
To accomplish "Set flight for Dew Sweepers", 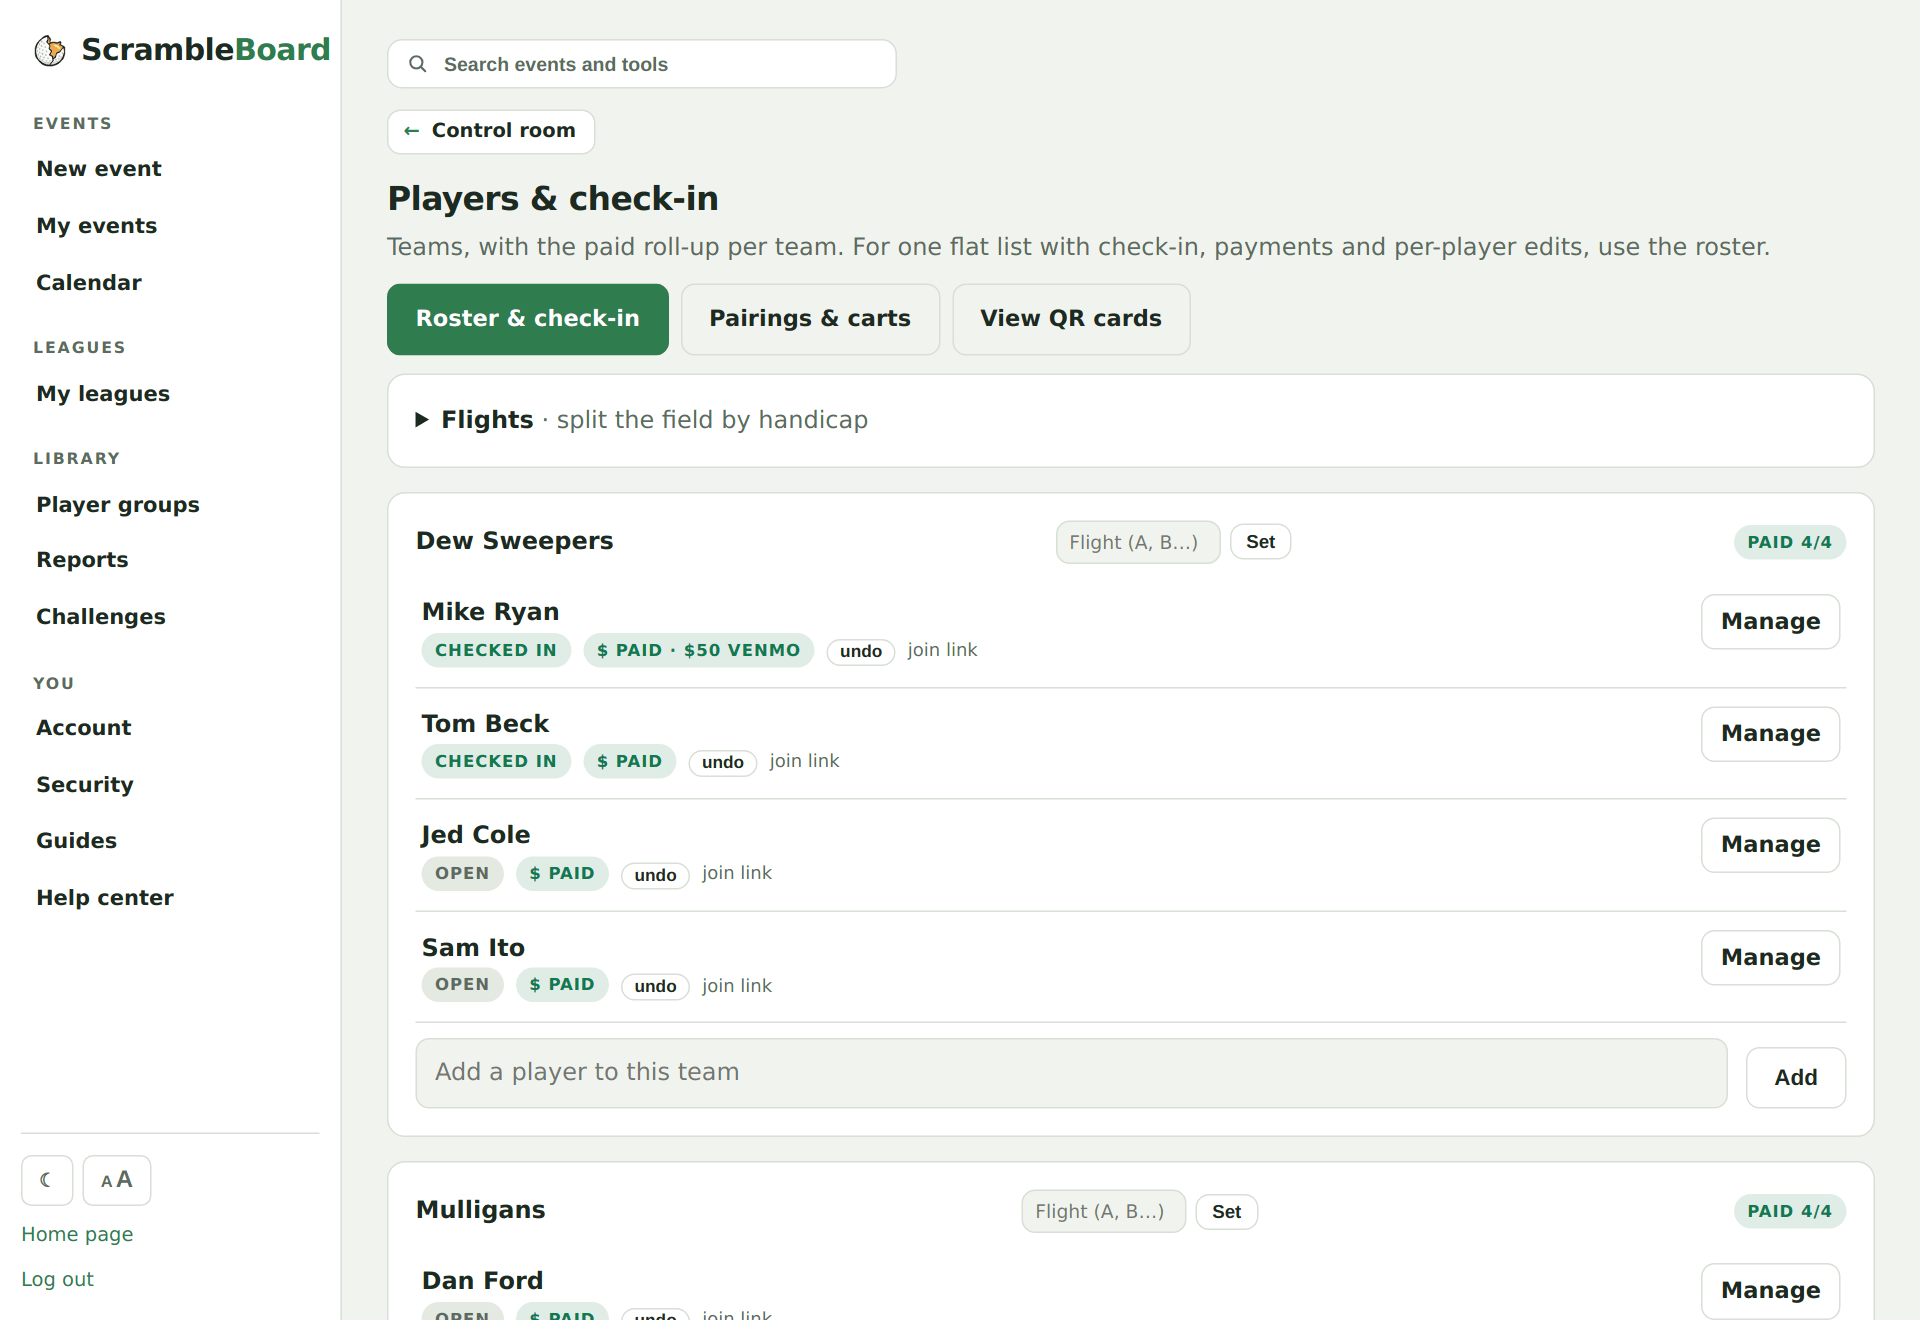I will (x=1260, y=542).
